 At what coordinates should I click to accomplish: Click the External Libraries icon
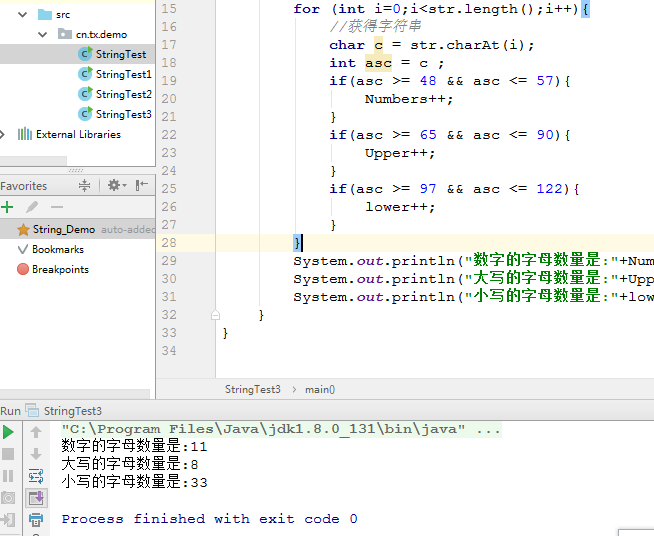[x=25, y=134]
